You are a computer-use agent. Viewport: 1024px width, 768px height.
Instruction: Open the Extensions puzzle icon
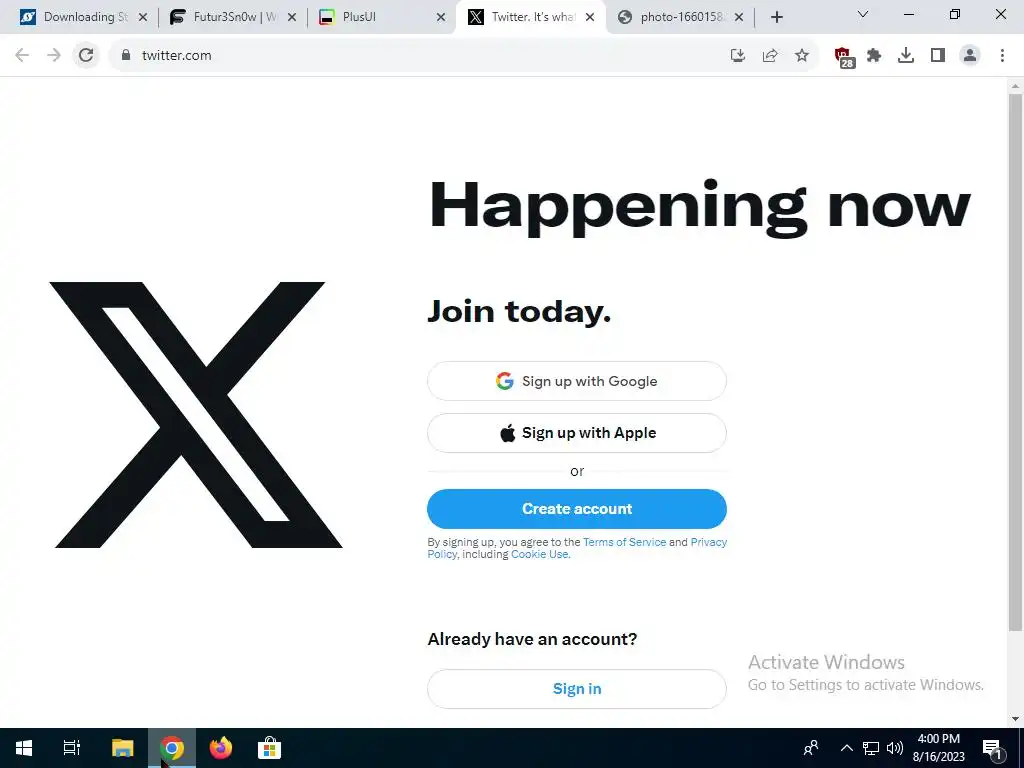tap(874, 56)
